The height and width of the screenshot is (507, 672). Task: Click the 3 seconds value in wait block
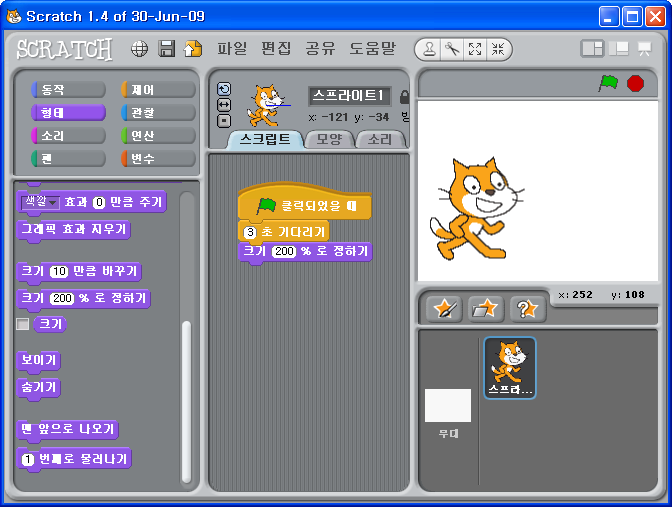[250, 233]
